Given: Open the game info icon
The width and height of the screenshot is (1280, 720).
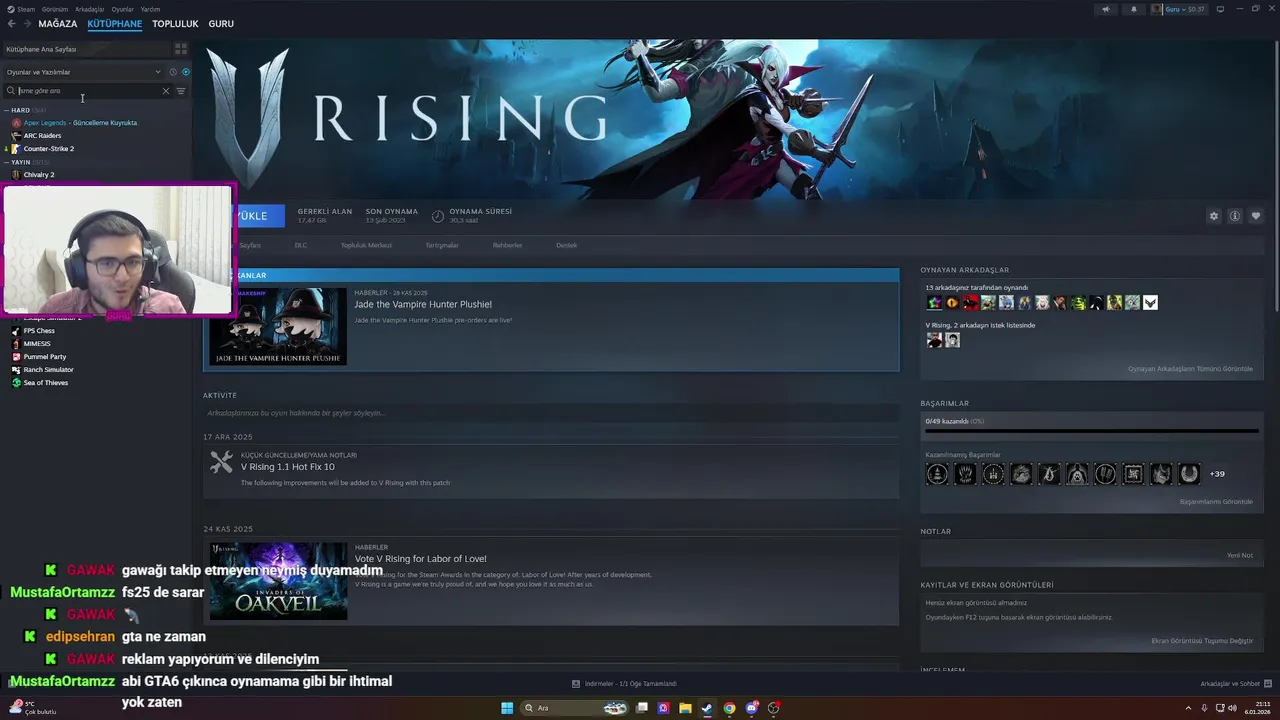Looking at the screenshot, I should (x=1235, y=216).
